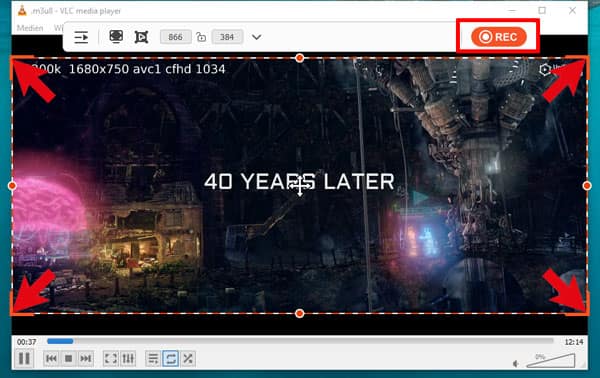Open extended settings equalizer icon
The image size is (600, 378).
coord(128,359)
